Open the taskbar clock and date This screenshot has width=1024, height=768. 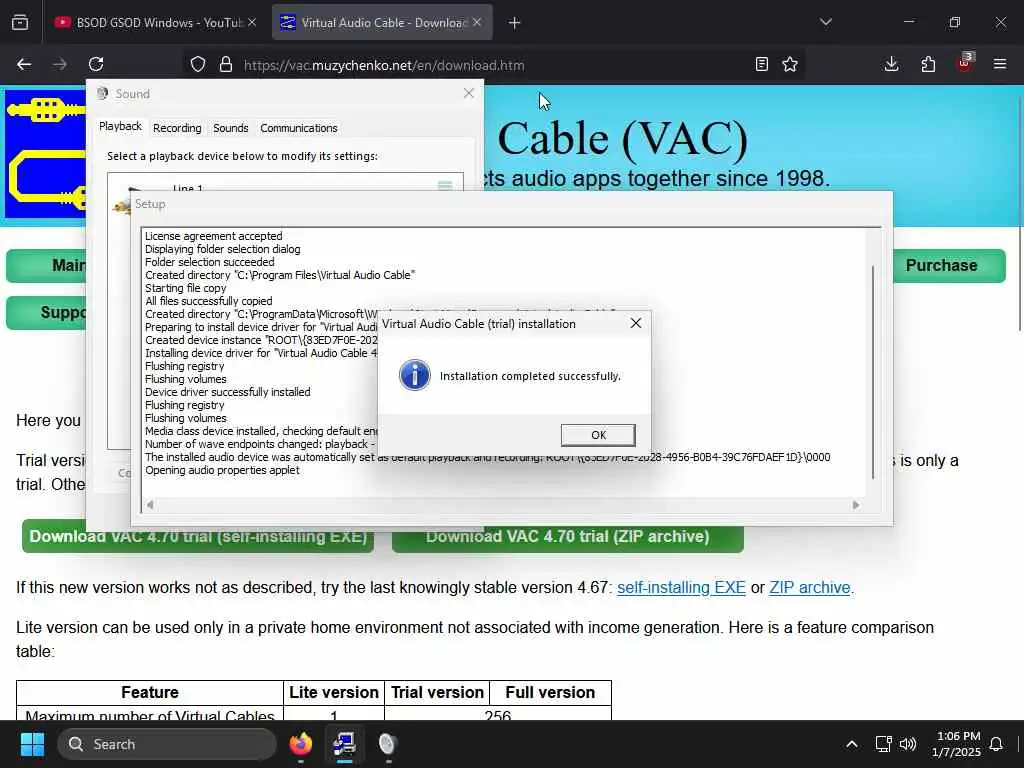(957, 744)
